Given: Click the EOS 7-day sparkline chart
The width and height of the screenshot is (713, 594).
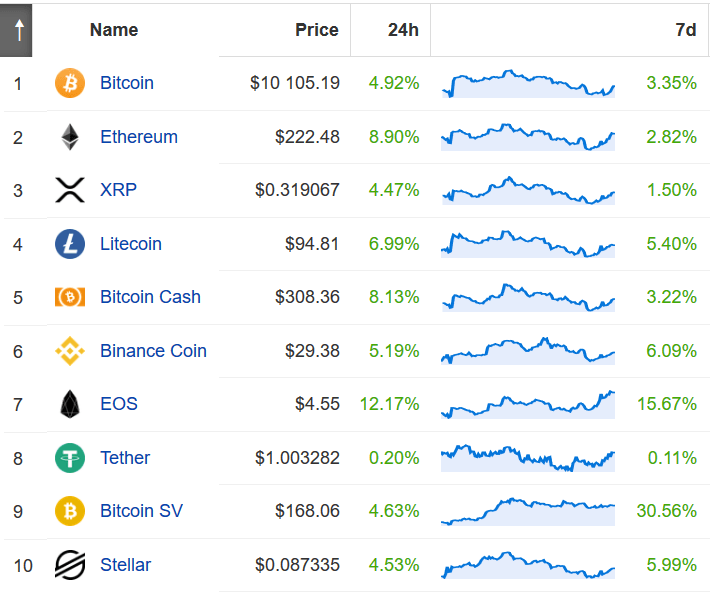Looking at the screenshot, I should tap(528, 404).
